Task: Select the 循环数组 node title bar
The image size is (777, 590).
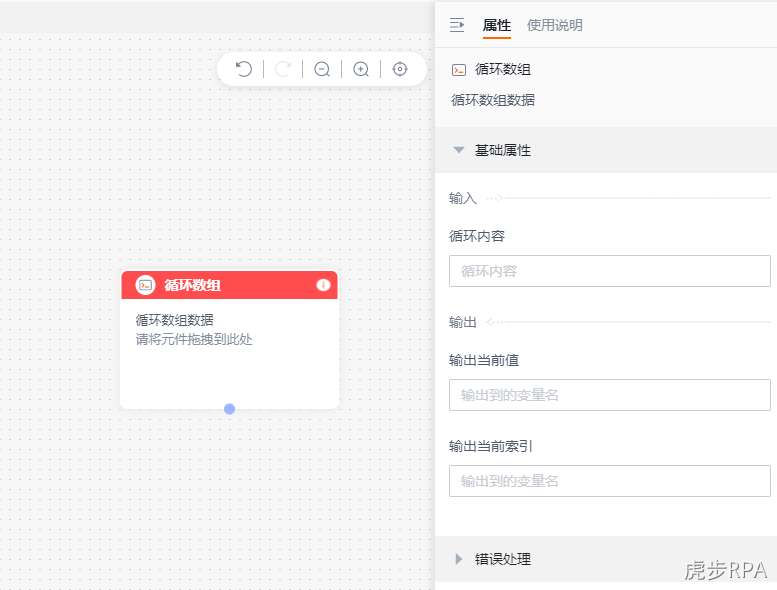Action: (229, 285)
